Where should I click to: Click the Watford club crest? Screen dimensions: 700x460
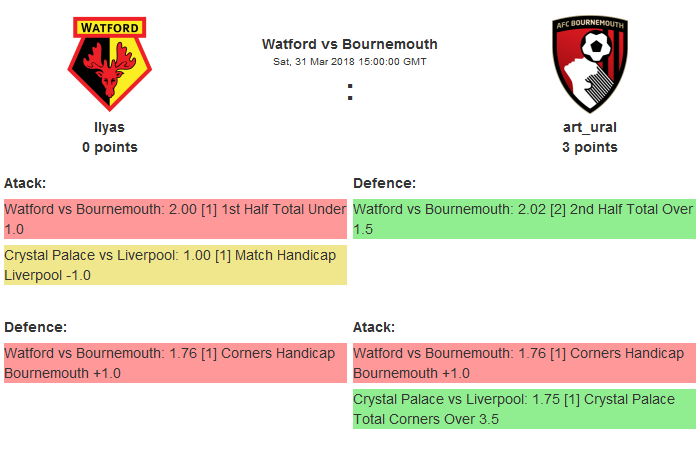[110, 63]
